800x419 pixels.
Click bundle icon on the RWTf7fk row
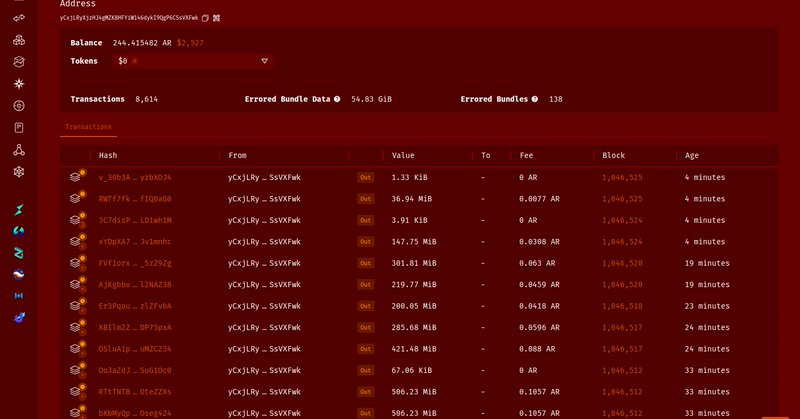click(77, 198)
